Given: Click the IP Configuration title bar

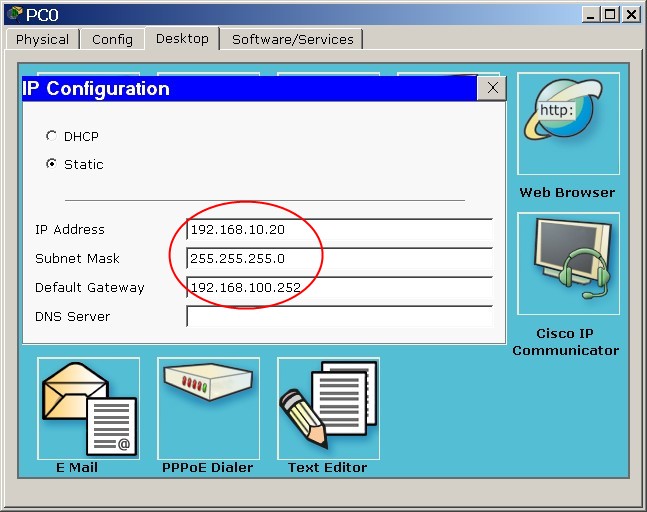Looking at the screenshot, I should pos(249,88).
